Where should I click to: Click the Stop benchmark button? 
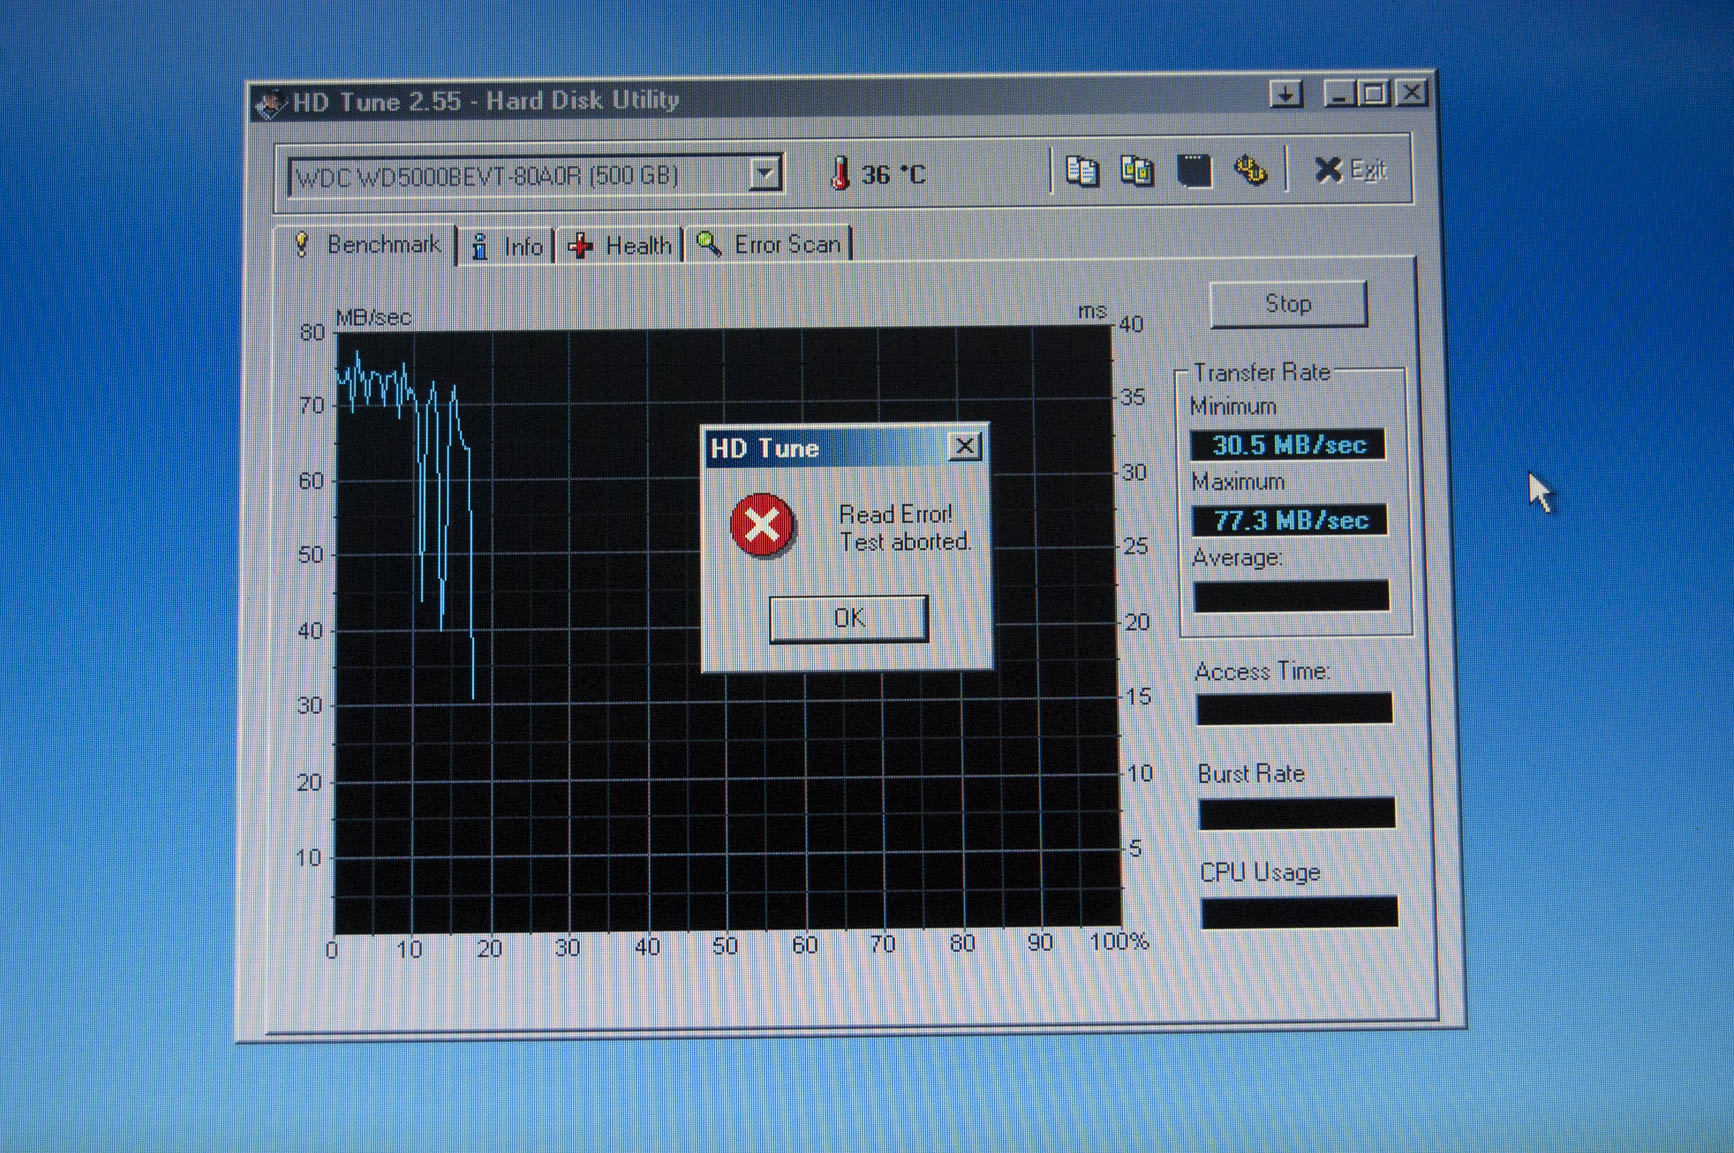(x=1288, y=304)
